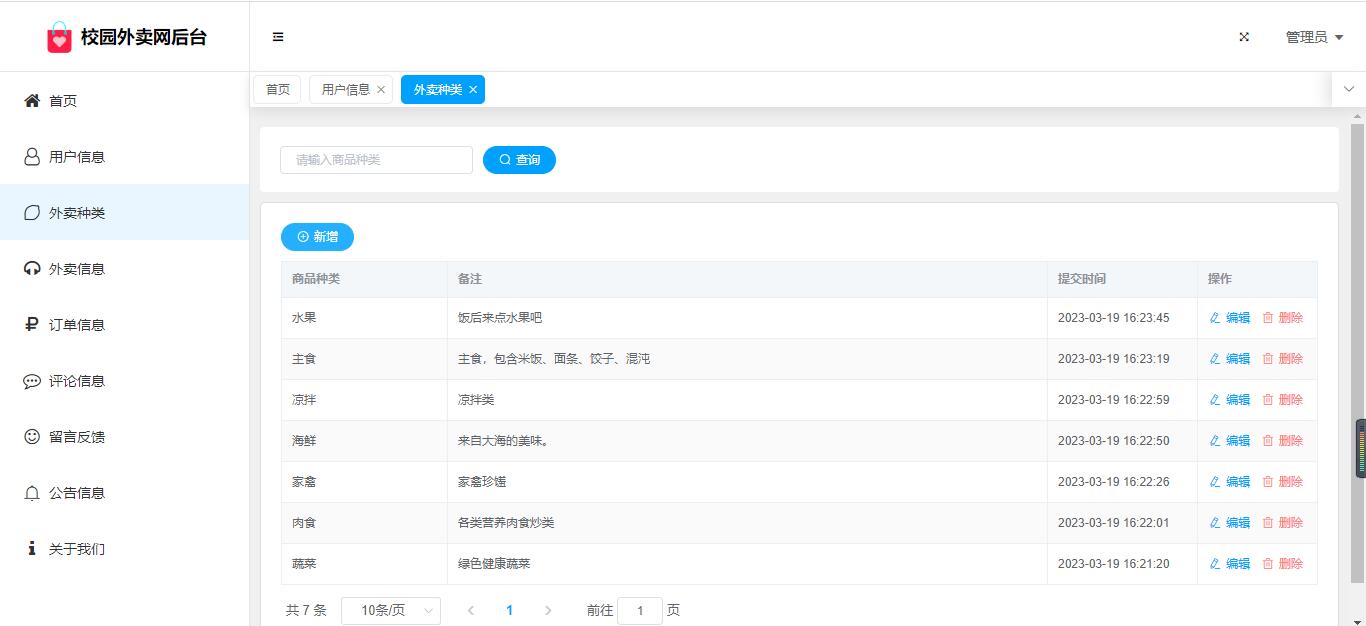Open 评论信息 in the sidebar menu
Screen dimensions: 1366x626
coord(77,381)
